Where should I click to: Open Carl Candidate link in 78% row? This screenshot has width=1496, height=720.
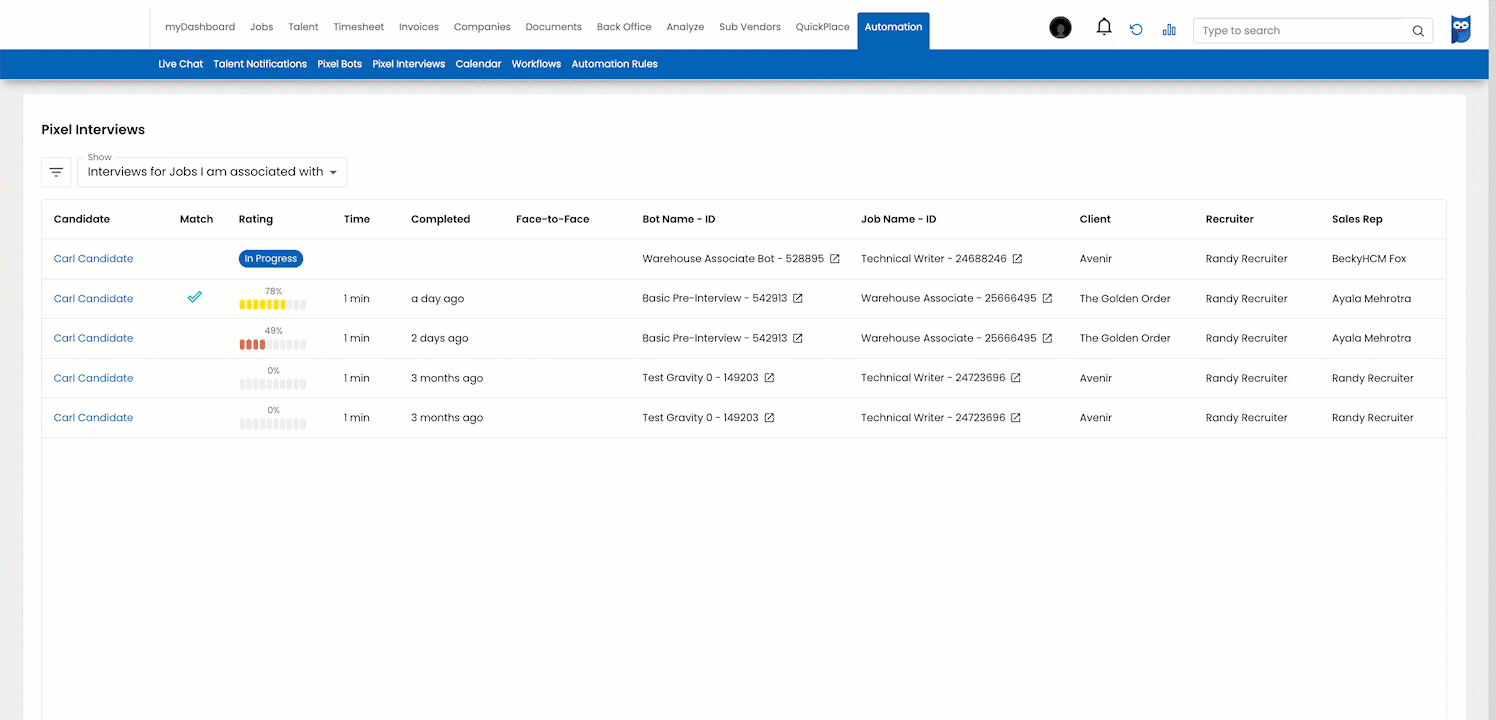point(93,299)
